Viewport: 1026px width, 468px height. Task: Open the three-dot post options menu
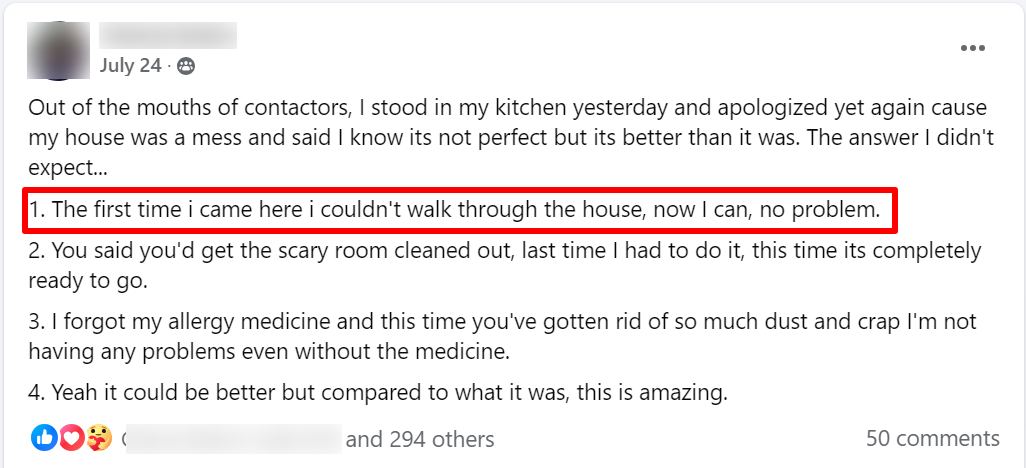click(972, 48)
